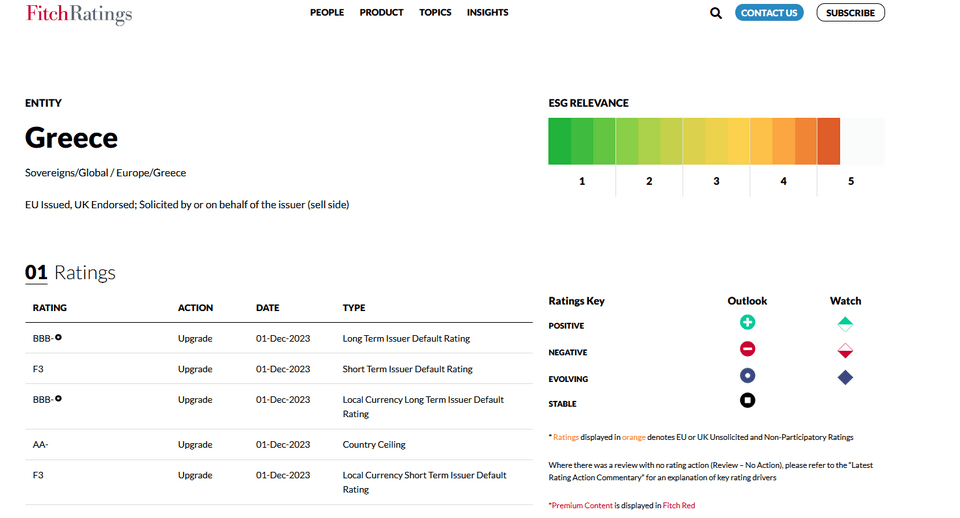The image size is (960, 518).
Task: Click 'Local Currency Short Term Issuer Default Rating'
Action: click(424, 482)
